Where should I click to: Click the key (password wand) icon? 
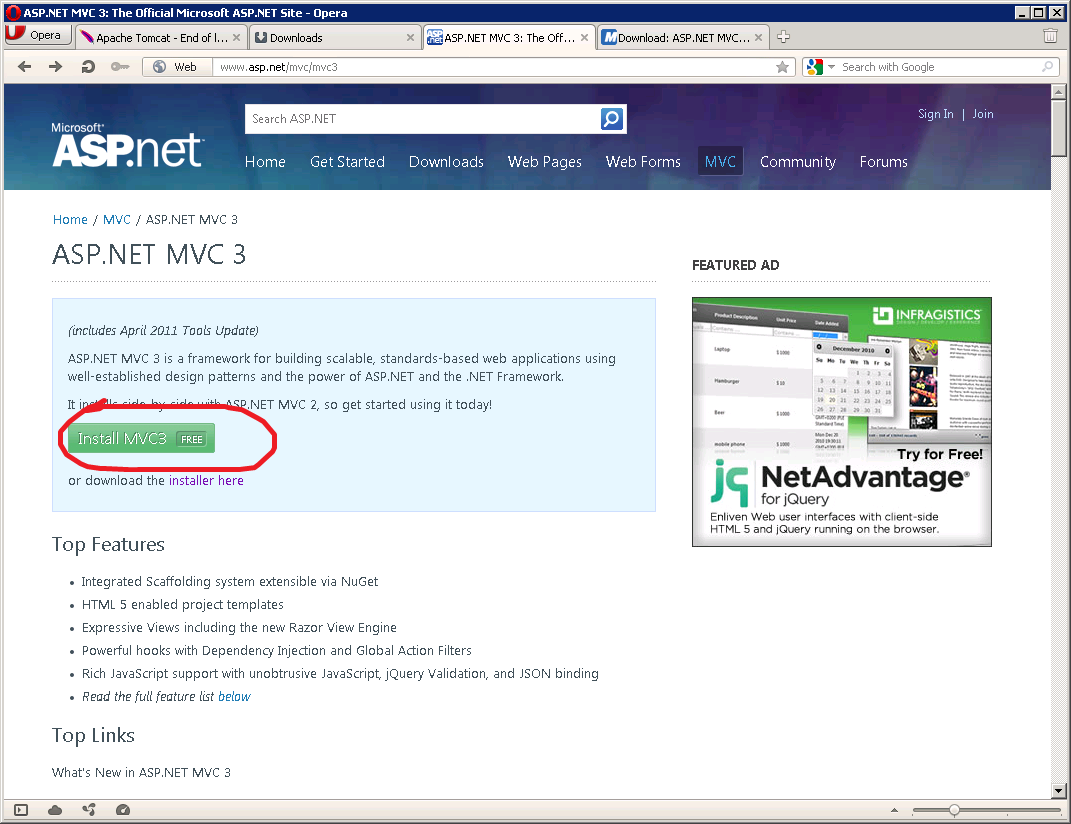pyautogui.click(x=120, y=66)
